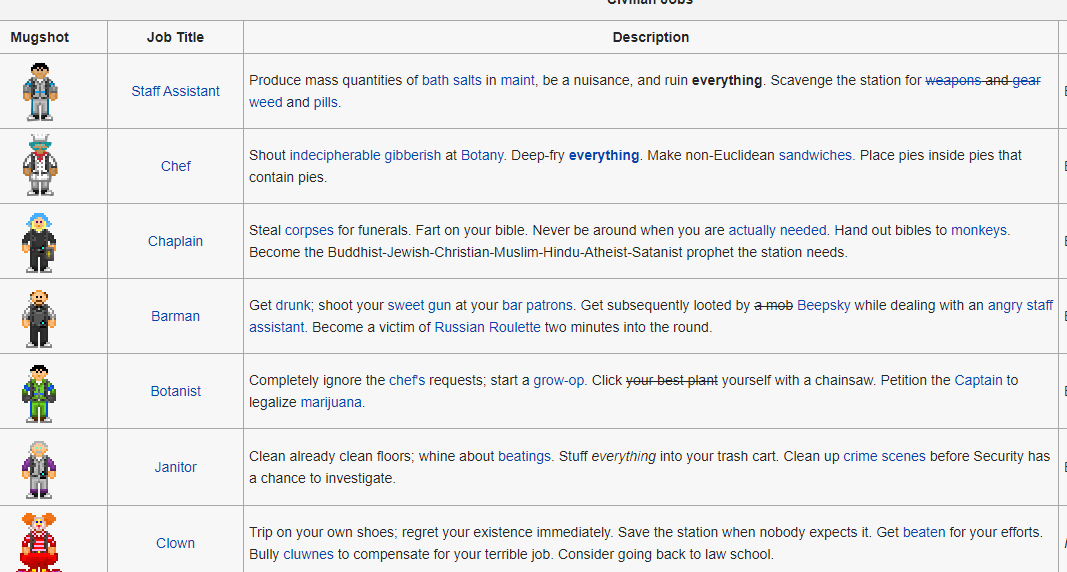
Task: Click the 'Mugshot' column header
Action: click(39, 37)
